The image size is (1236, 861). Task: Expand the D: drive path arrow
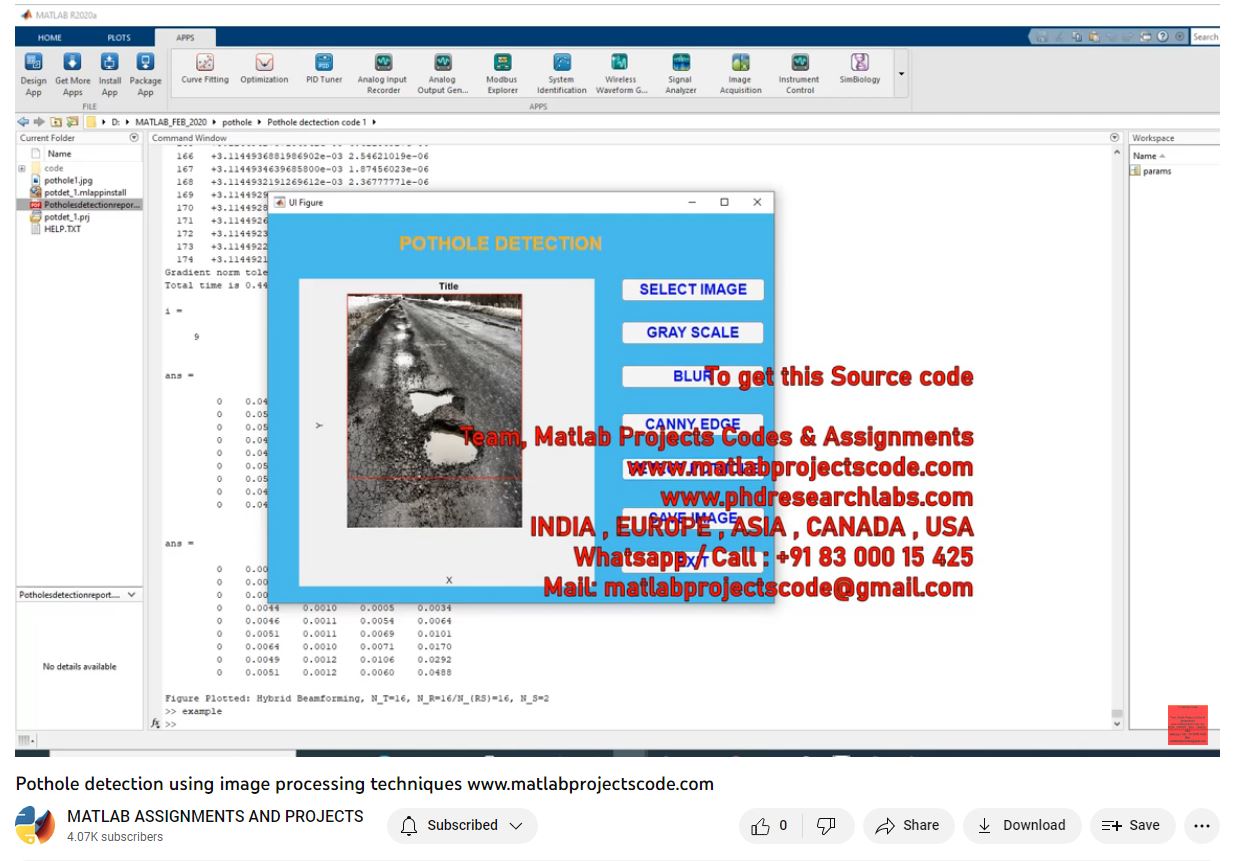tap(129, 122)
